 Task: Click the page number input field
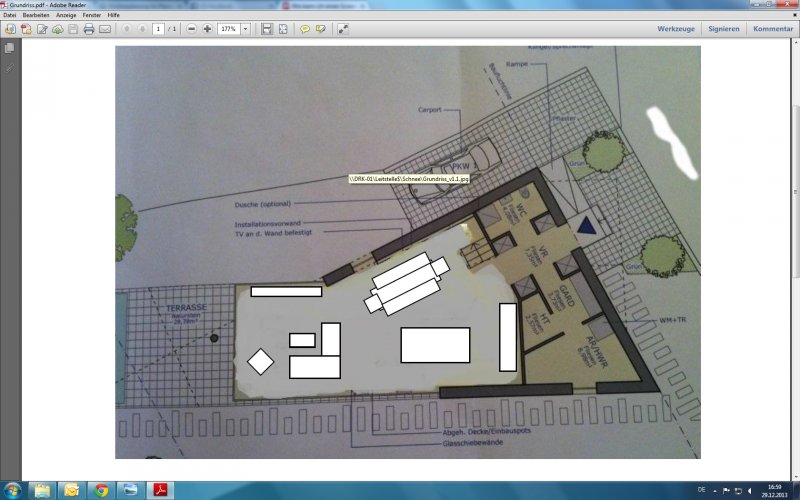pyautogui.click(x=158, y=29)
